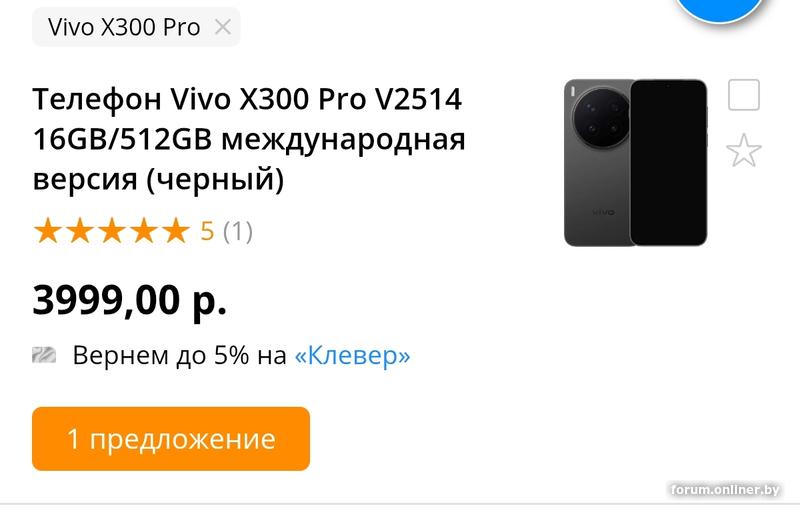The width and height of the screenshot is (800, 511).
Task: Click the price 3999,00 р.
Action: pos(130,300)
